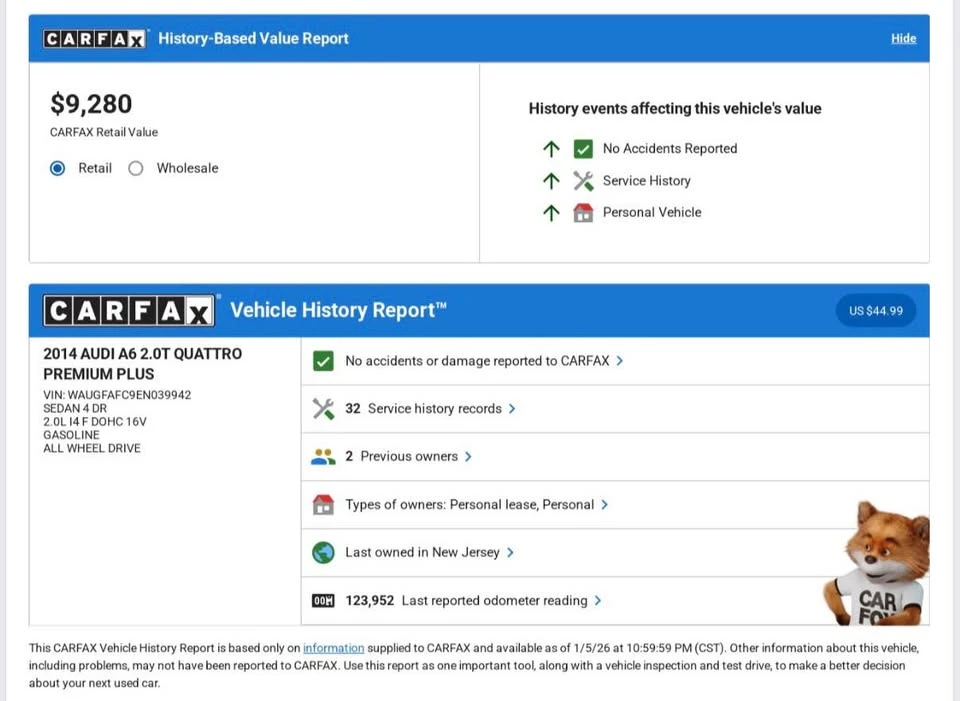
Task: Click the up arrow next to Personal Vehicle
Action: [x=551, y=212]
